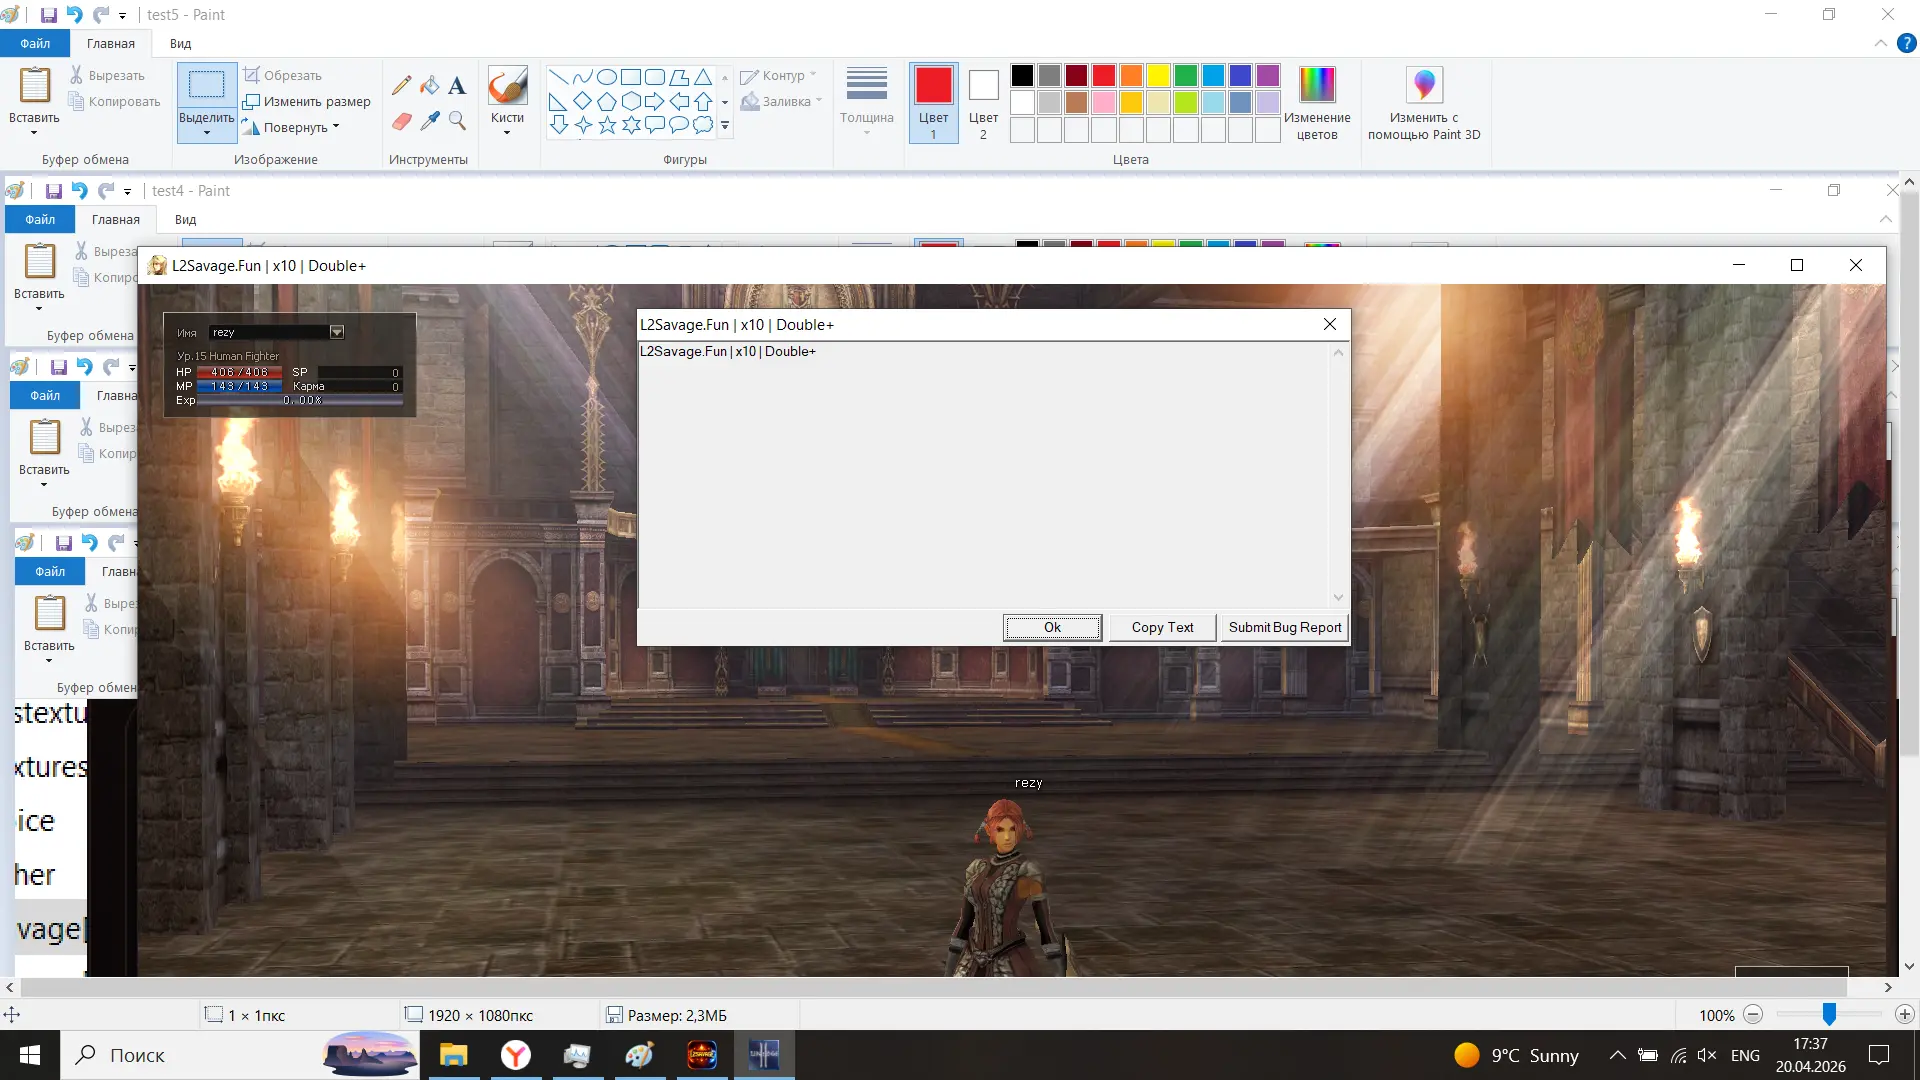Expand the character name combo box
Screen dimensions: 1920x1080
tap(337, 332)
